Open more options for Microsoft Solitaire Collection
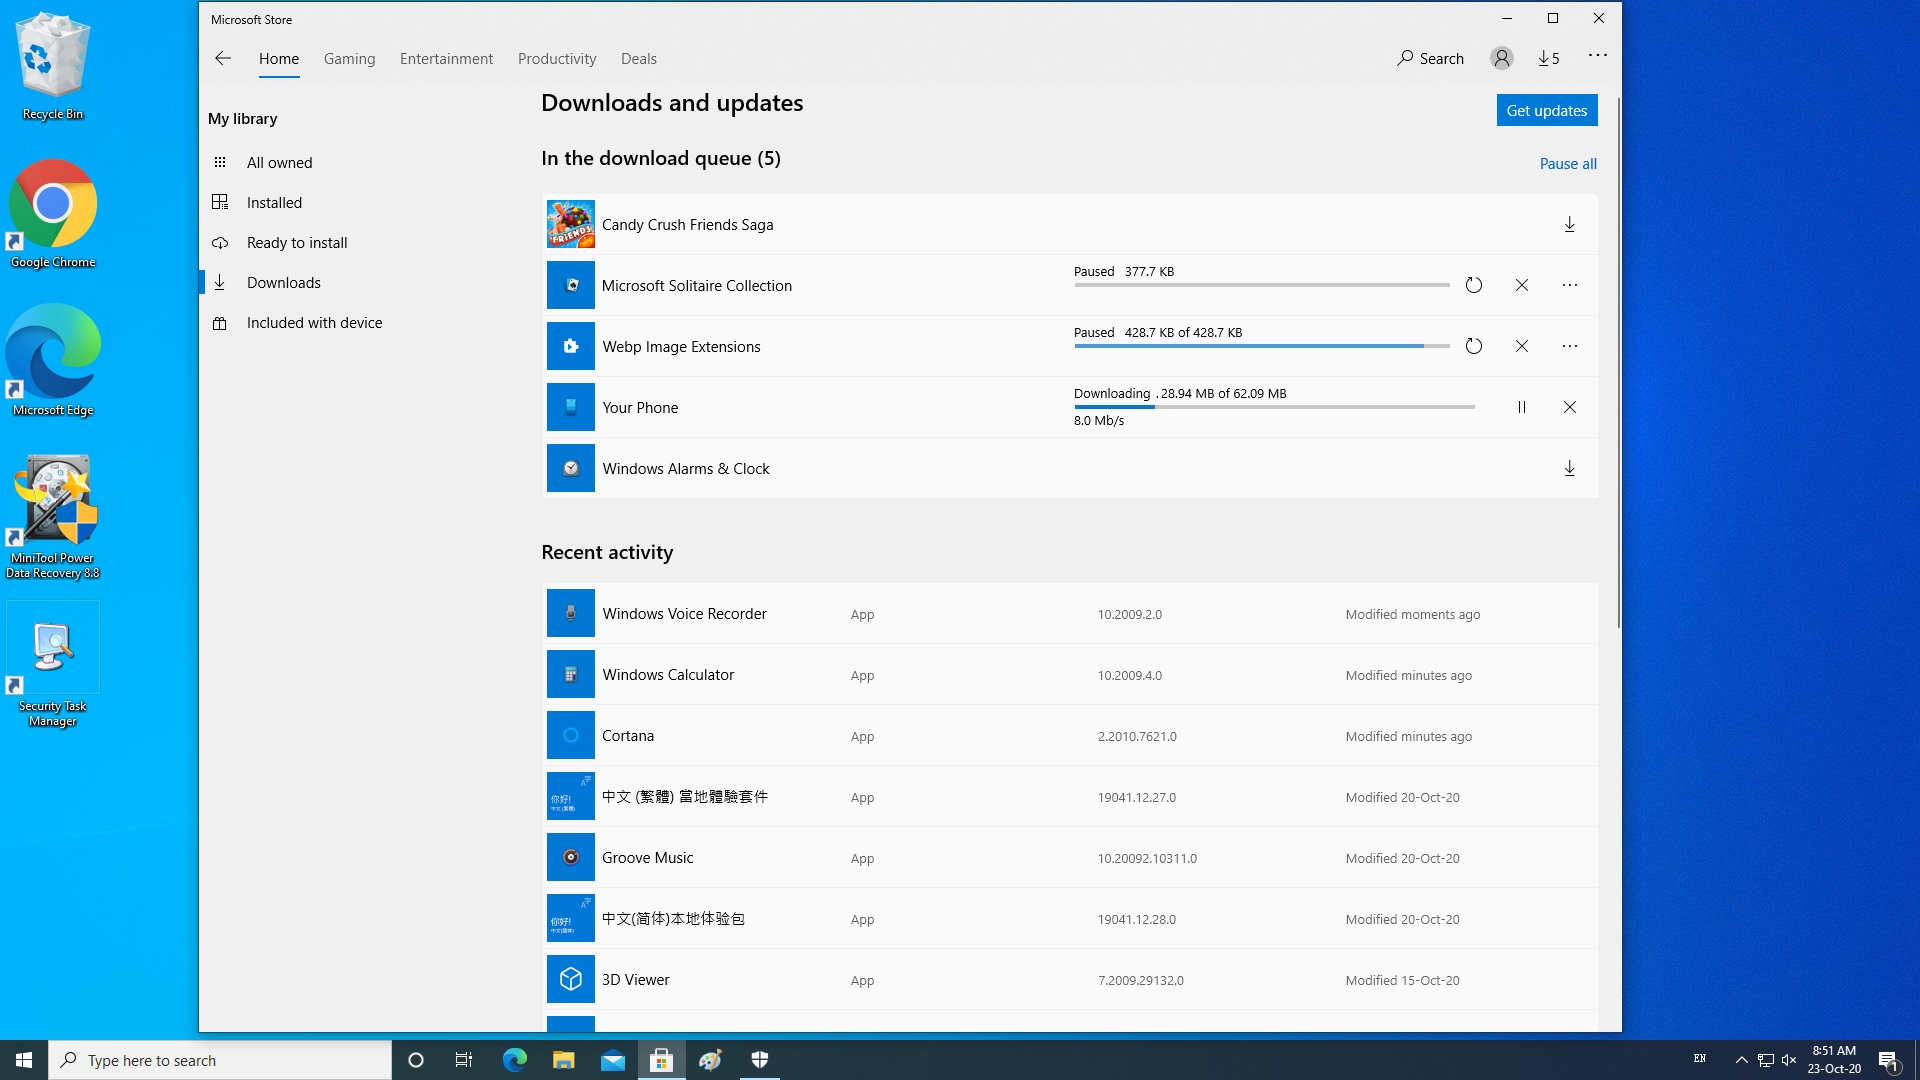This screenshot has width=1920, height=1080. pos(1569,286)
